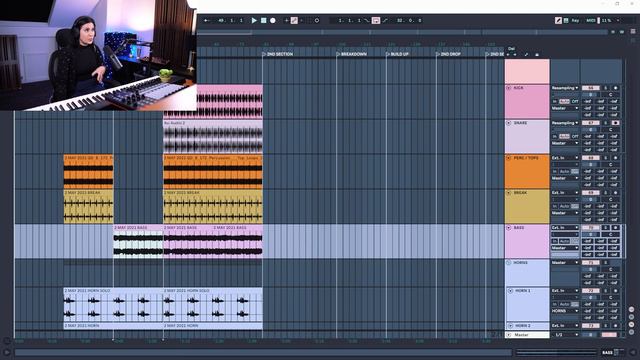Click the Previous Locator arrow
The width and height of the screenshot is (640, 360).
[x=508, y=54]
